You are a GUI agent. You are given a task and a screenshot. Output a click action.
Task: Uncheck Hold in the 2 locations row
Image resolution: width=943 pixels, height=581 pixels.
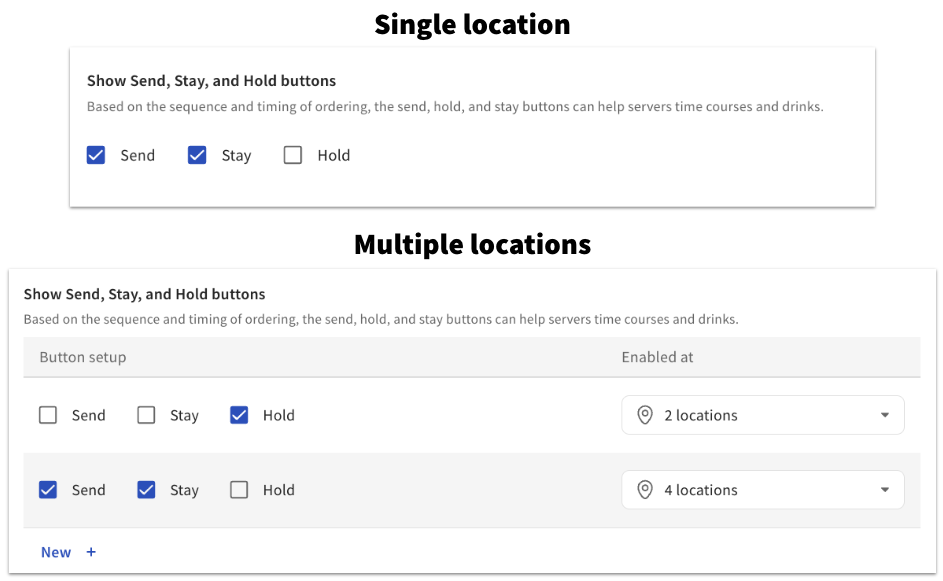[x=239, y=415]
